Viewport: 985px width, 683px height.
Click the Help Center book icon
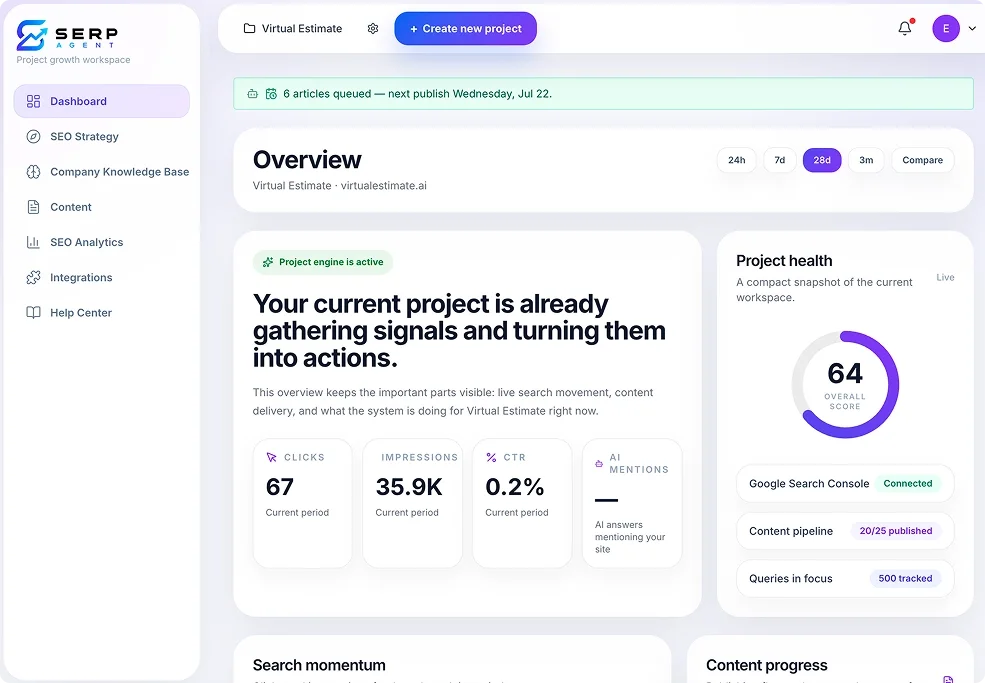click(x=33, y=312)
